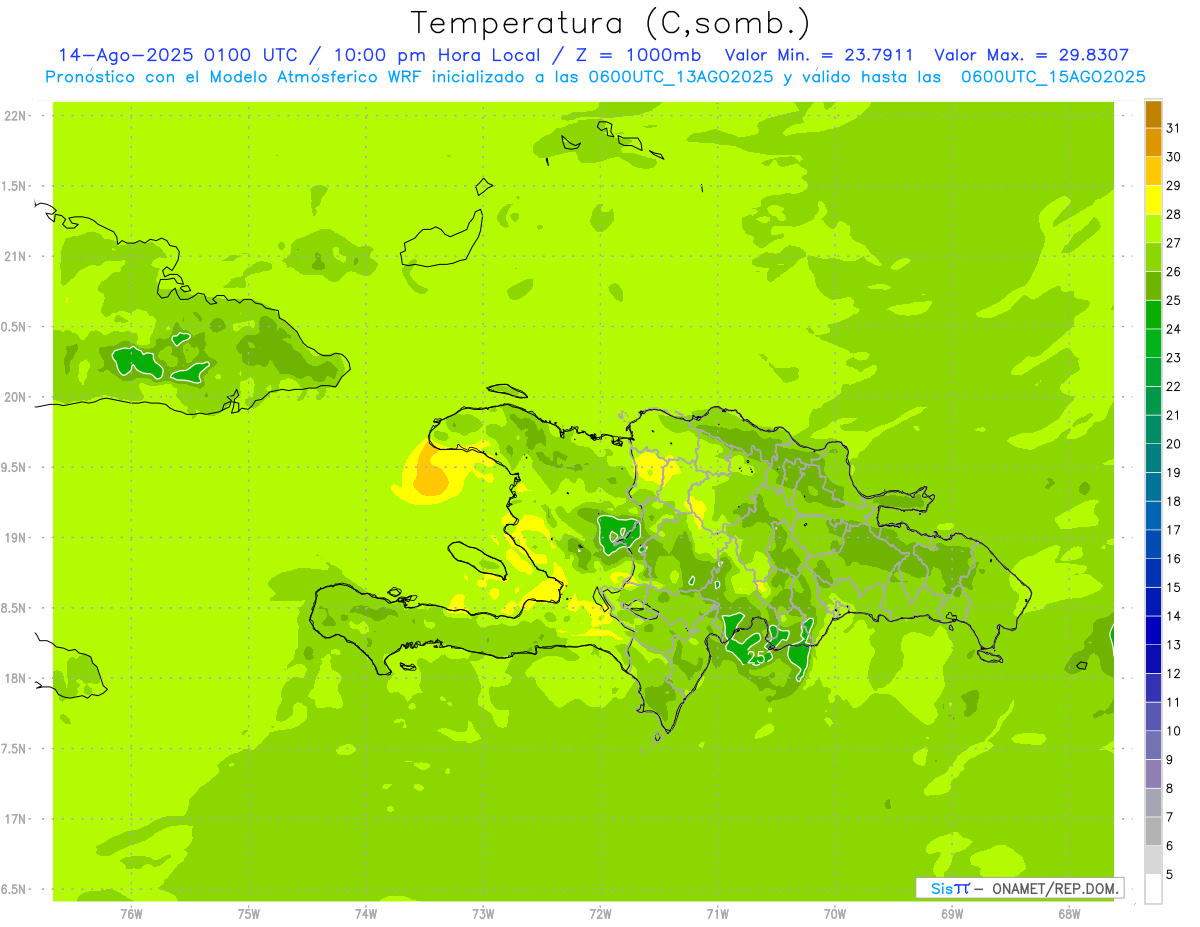The height and width of the screenshot is (927, 1200).
Task: Click the "SisPI – ONAMET/REP.DOM." credit label
Action: pos(1019,888)
